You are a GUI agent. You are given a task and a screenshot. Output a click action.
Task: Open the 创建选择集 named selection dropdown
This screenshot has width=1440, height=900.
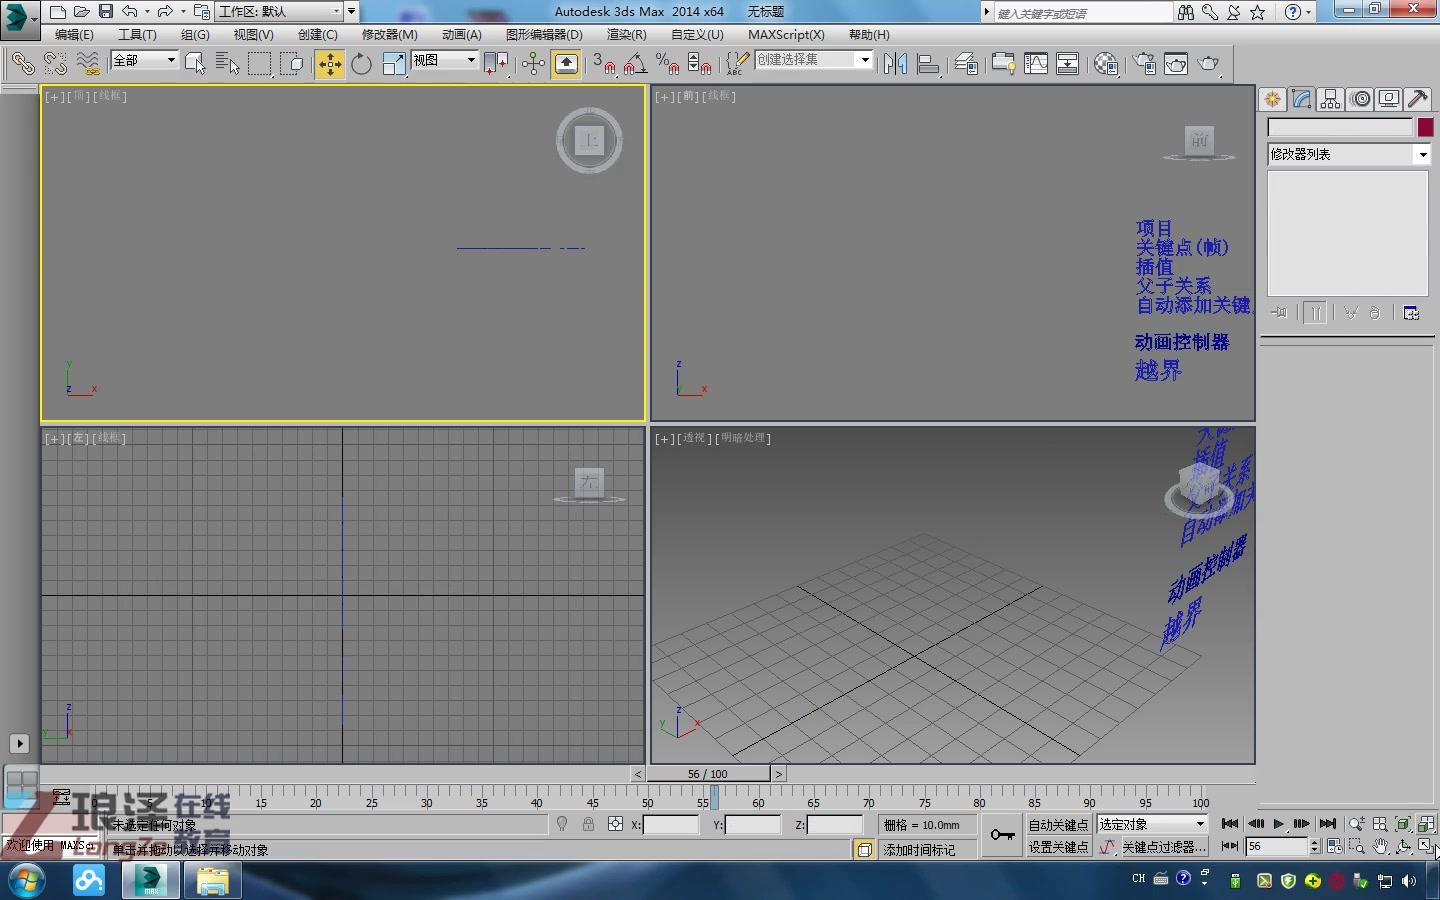pos(813,60)
